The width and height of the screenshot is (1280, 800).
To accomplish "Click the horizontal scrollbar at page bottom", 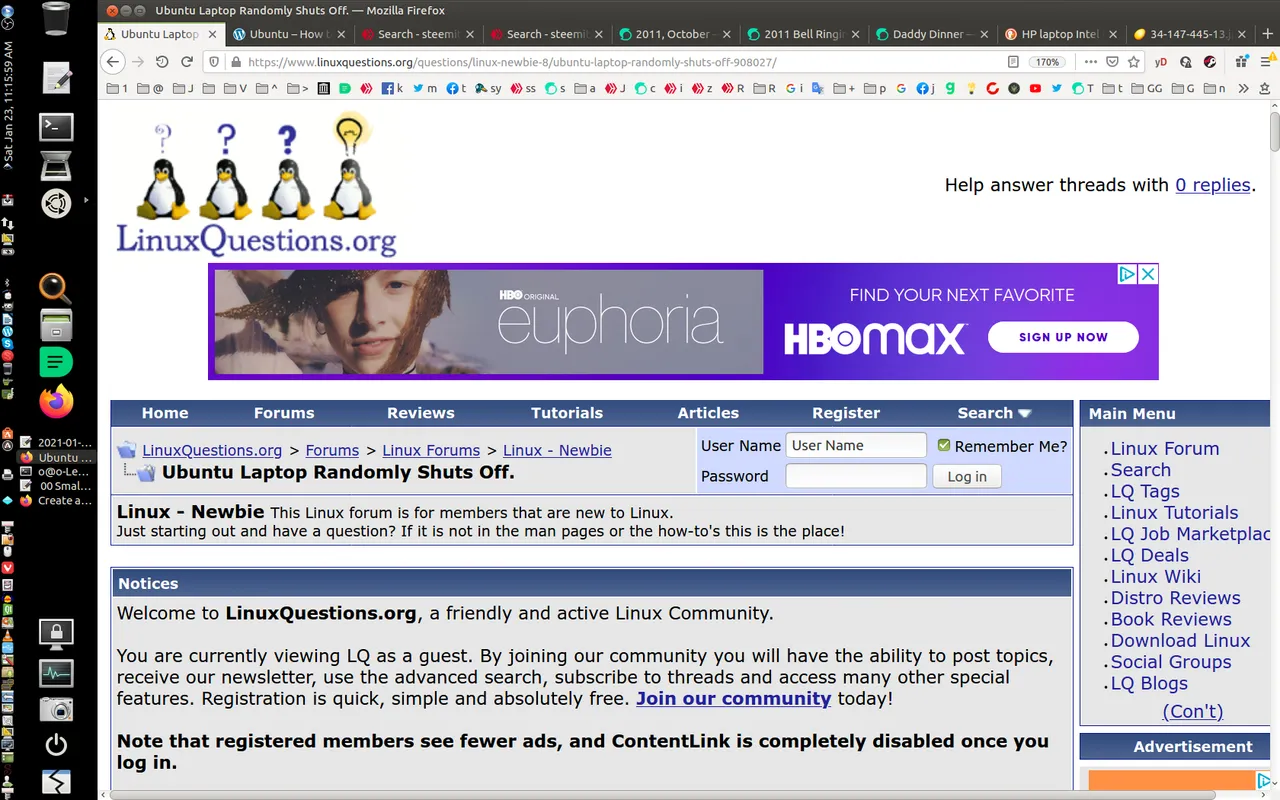I will (665, 794).
